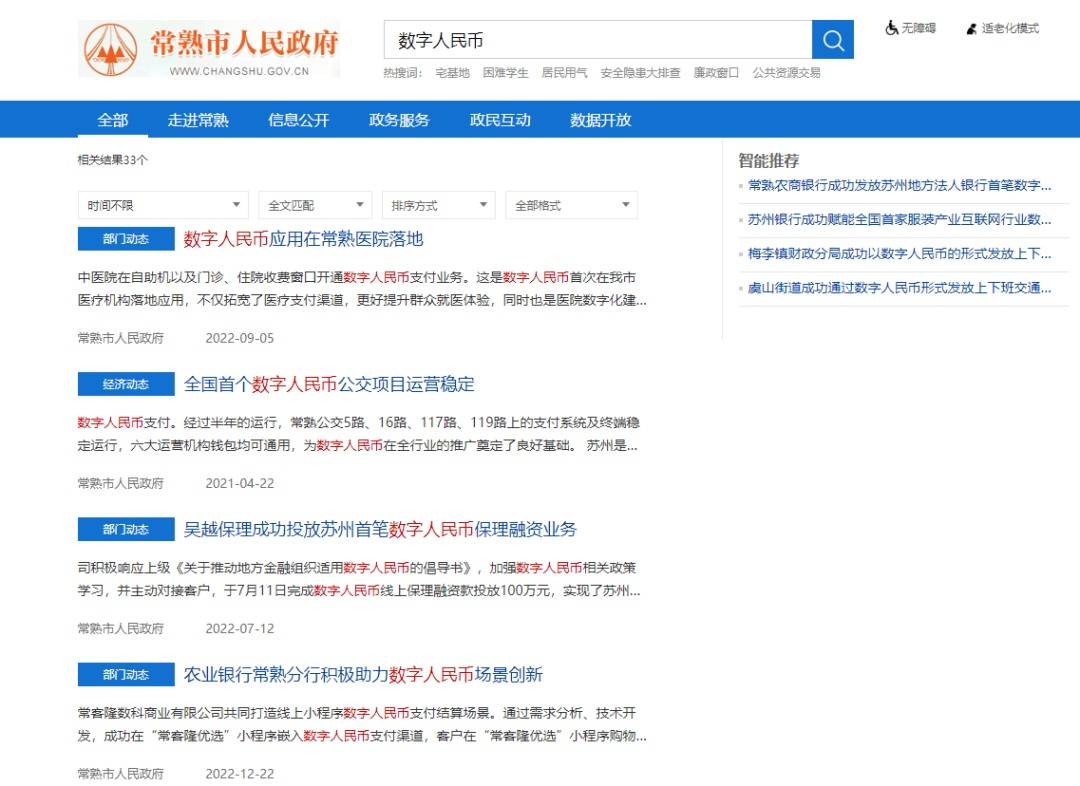Click 部门动态 tag beside 吴越保理 article
This screenshot has width=1080, height=786.
tap(126, 529)
